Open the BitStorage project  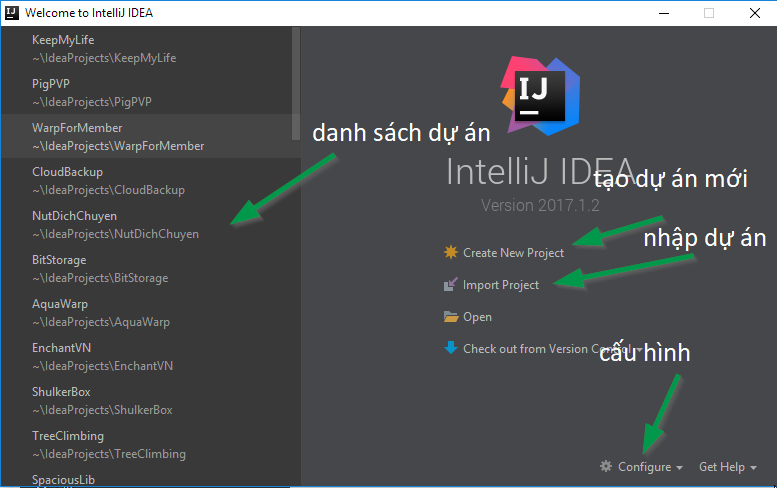[151, 269]
